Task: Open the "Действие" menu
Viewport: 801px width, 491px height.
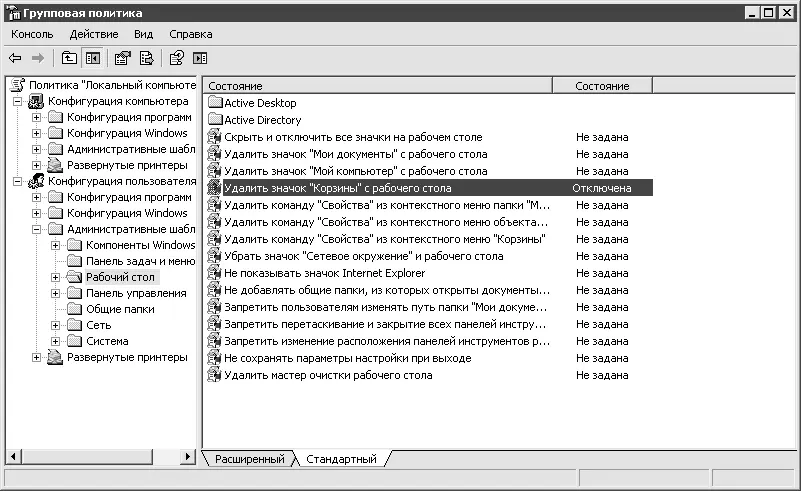Action: pyautogui.click(x=94, y=34)
